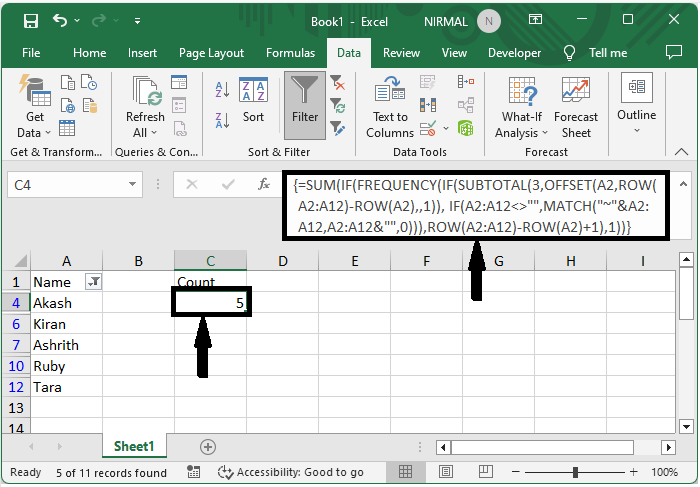Create a Forecast Sheet
700x487 pixels.
[x=576, y=107]
